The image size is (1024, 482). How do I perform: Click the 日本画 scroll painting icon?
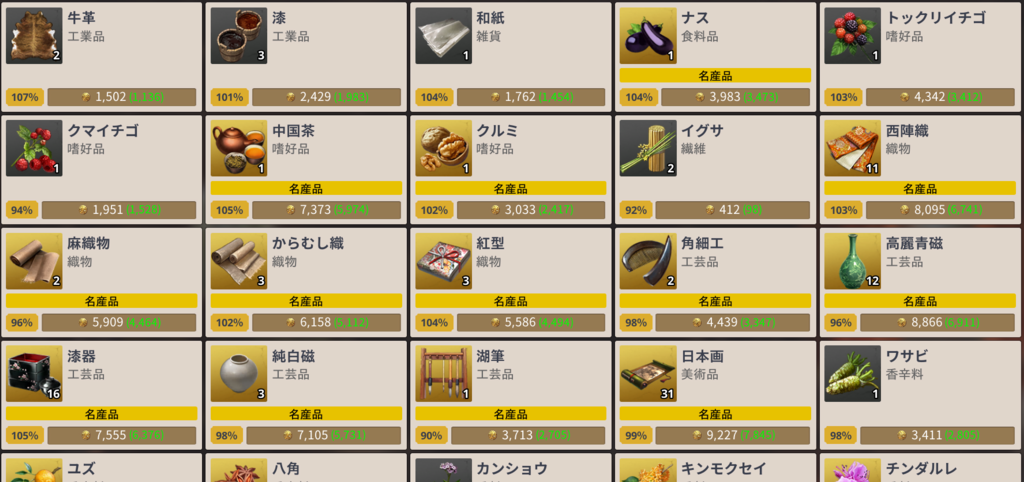(648, 374)
